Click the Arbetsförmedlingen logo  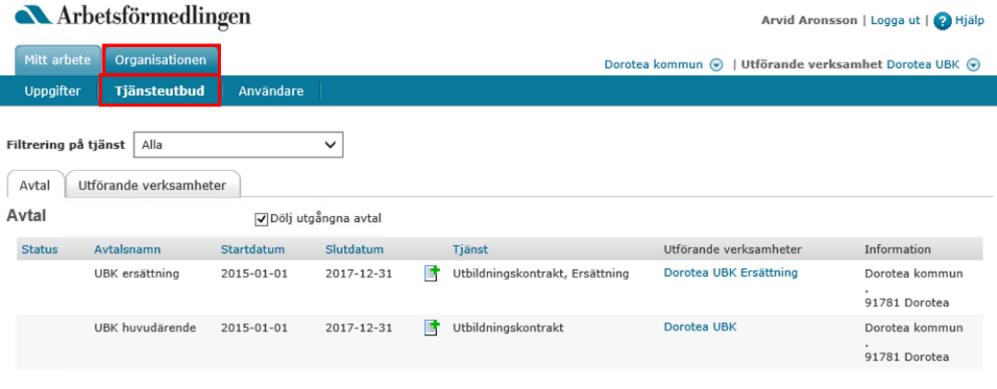point(132,17)
